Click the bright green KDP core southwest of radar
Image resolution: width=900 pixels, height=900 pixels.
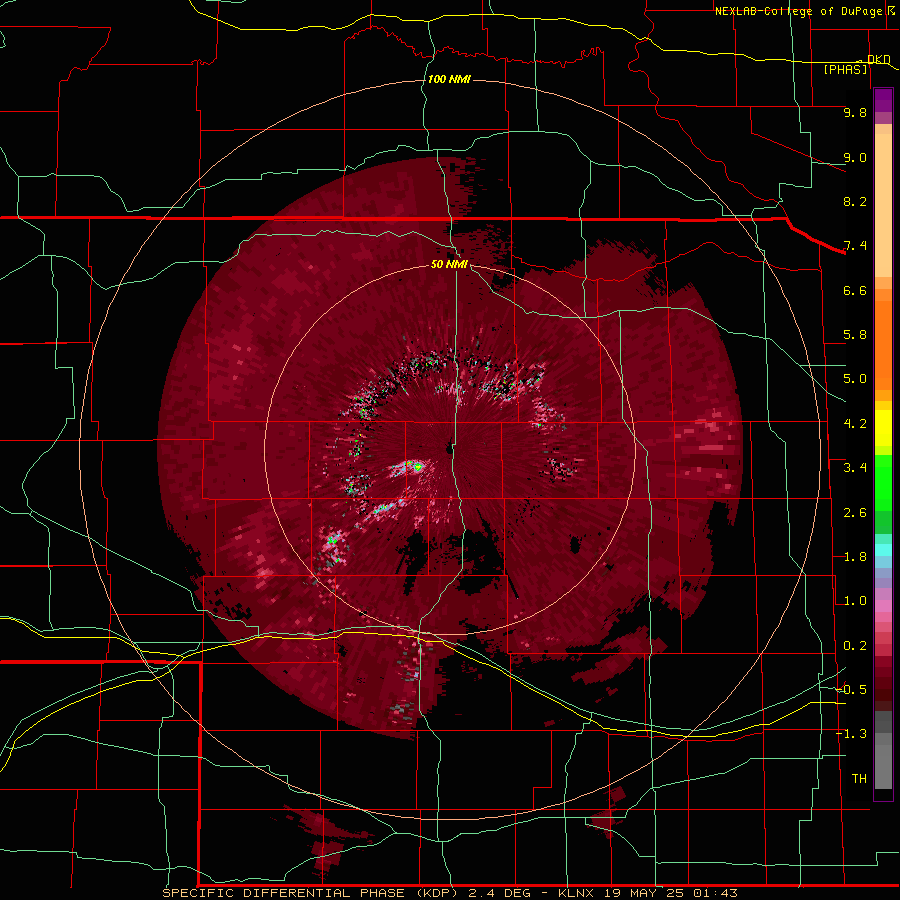[417, 467]
